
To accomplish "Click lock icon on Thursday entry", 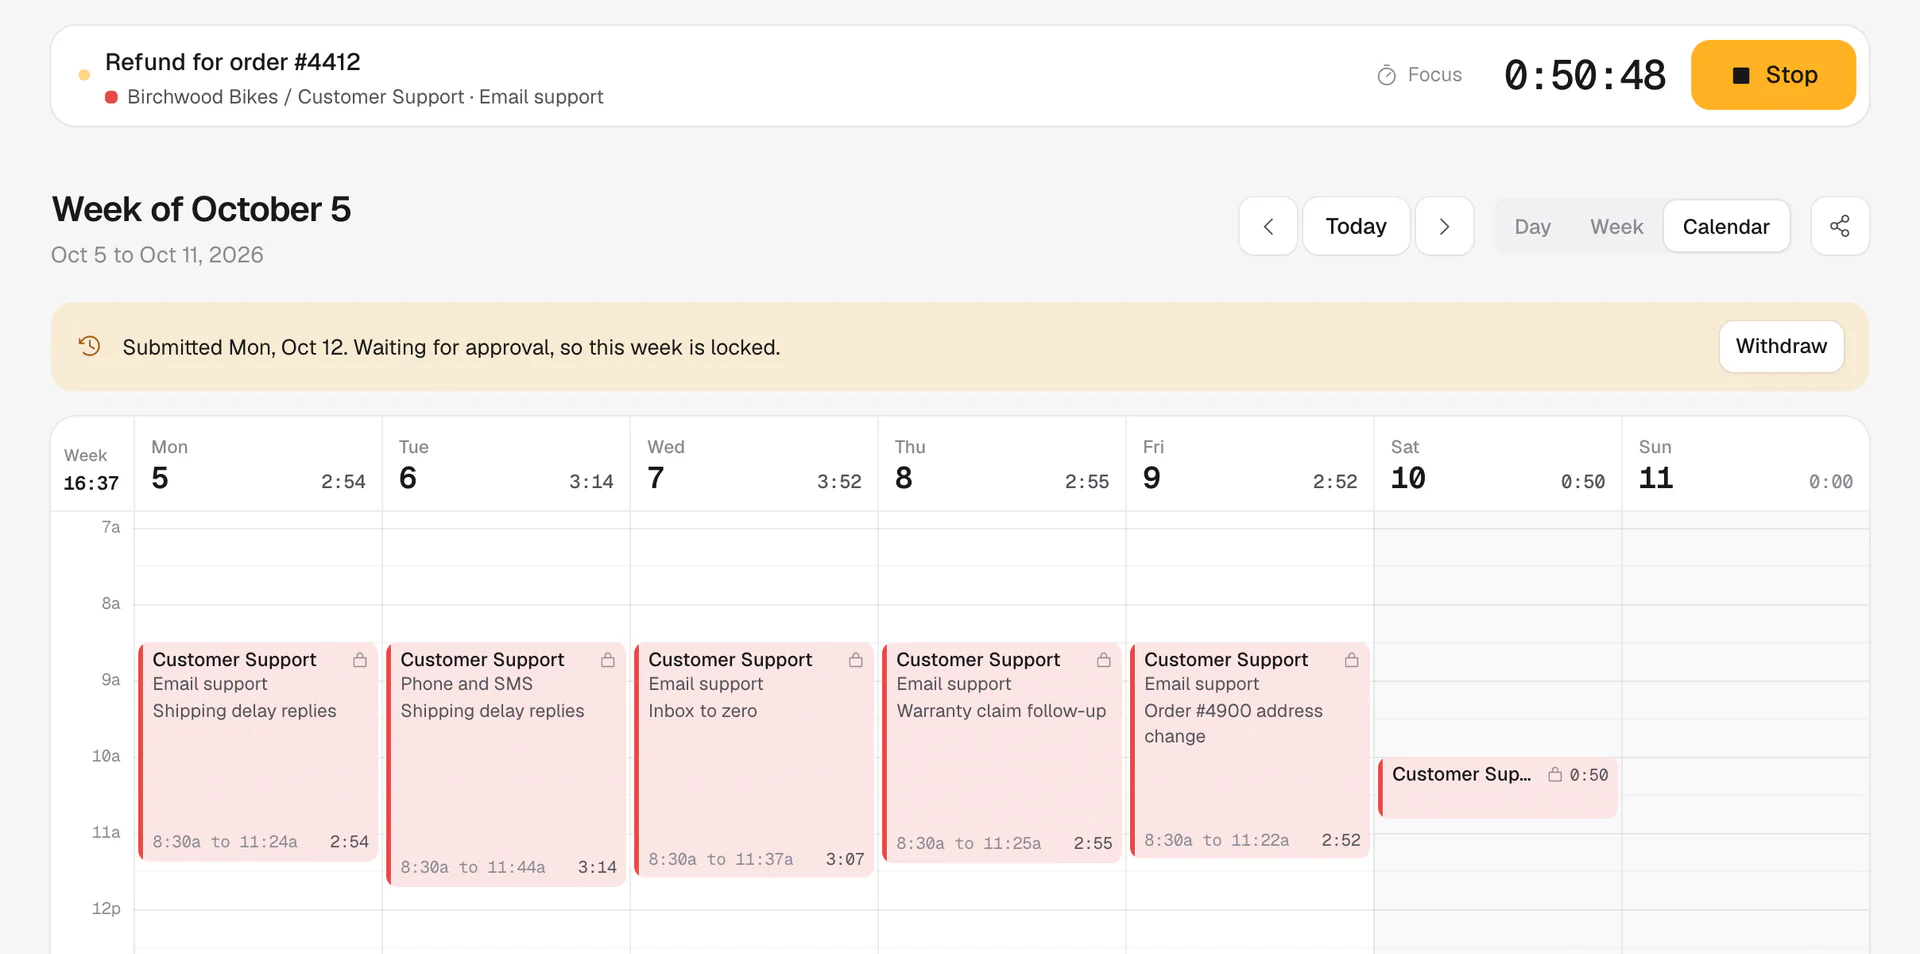I will pos(1104,660).
